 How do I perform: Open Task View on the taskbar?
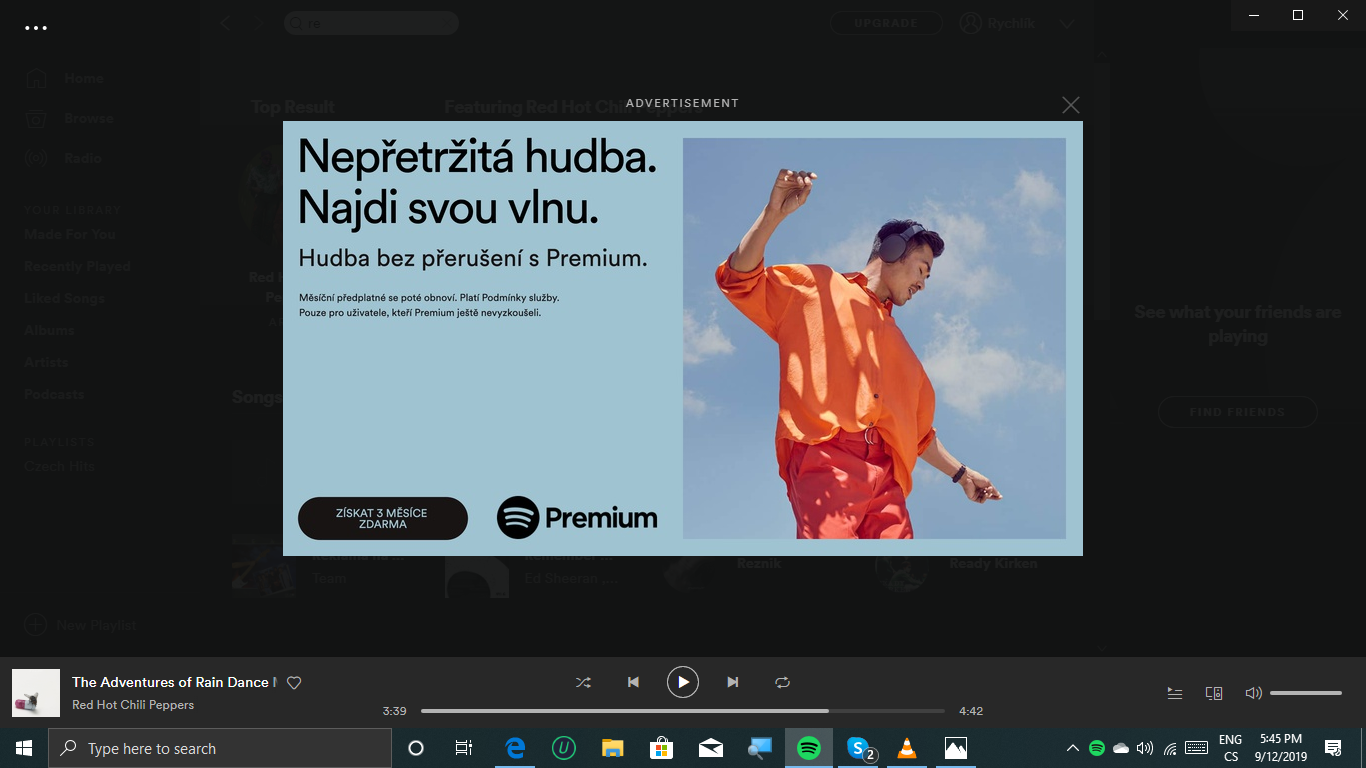(464, 748)
